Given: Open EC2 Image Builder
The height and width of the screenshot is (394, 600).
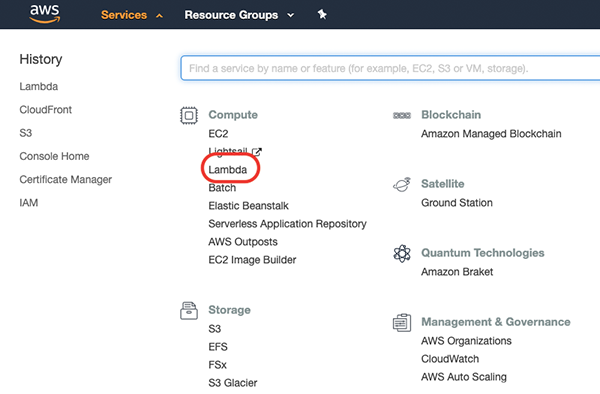Looking at the screenshot, I should coord(252,260).
